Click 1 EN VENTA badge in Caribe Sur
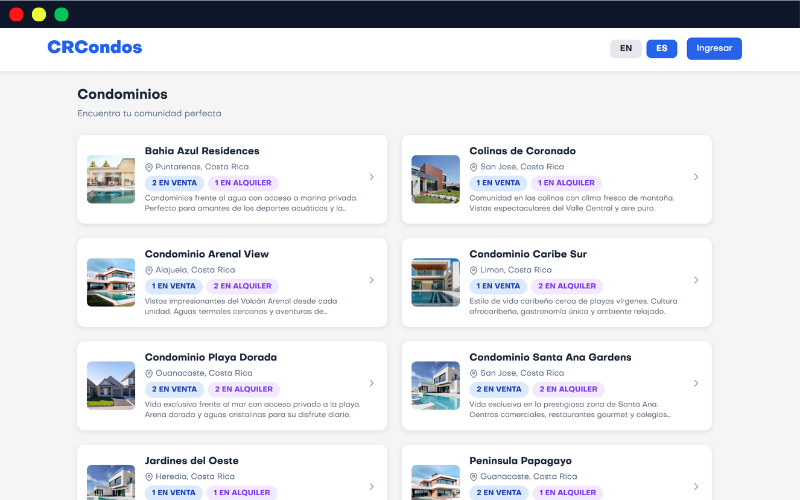Screen dimensions: 800x500 click(x=498, y=286)
